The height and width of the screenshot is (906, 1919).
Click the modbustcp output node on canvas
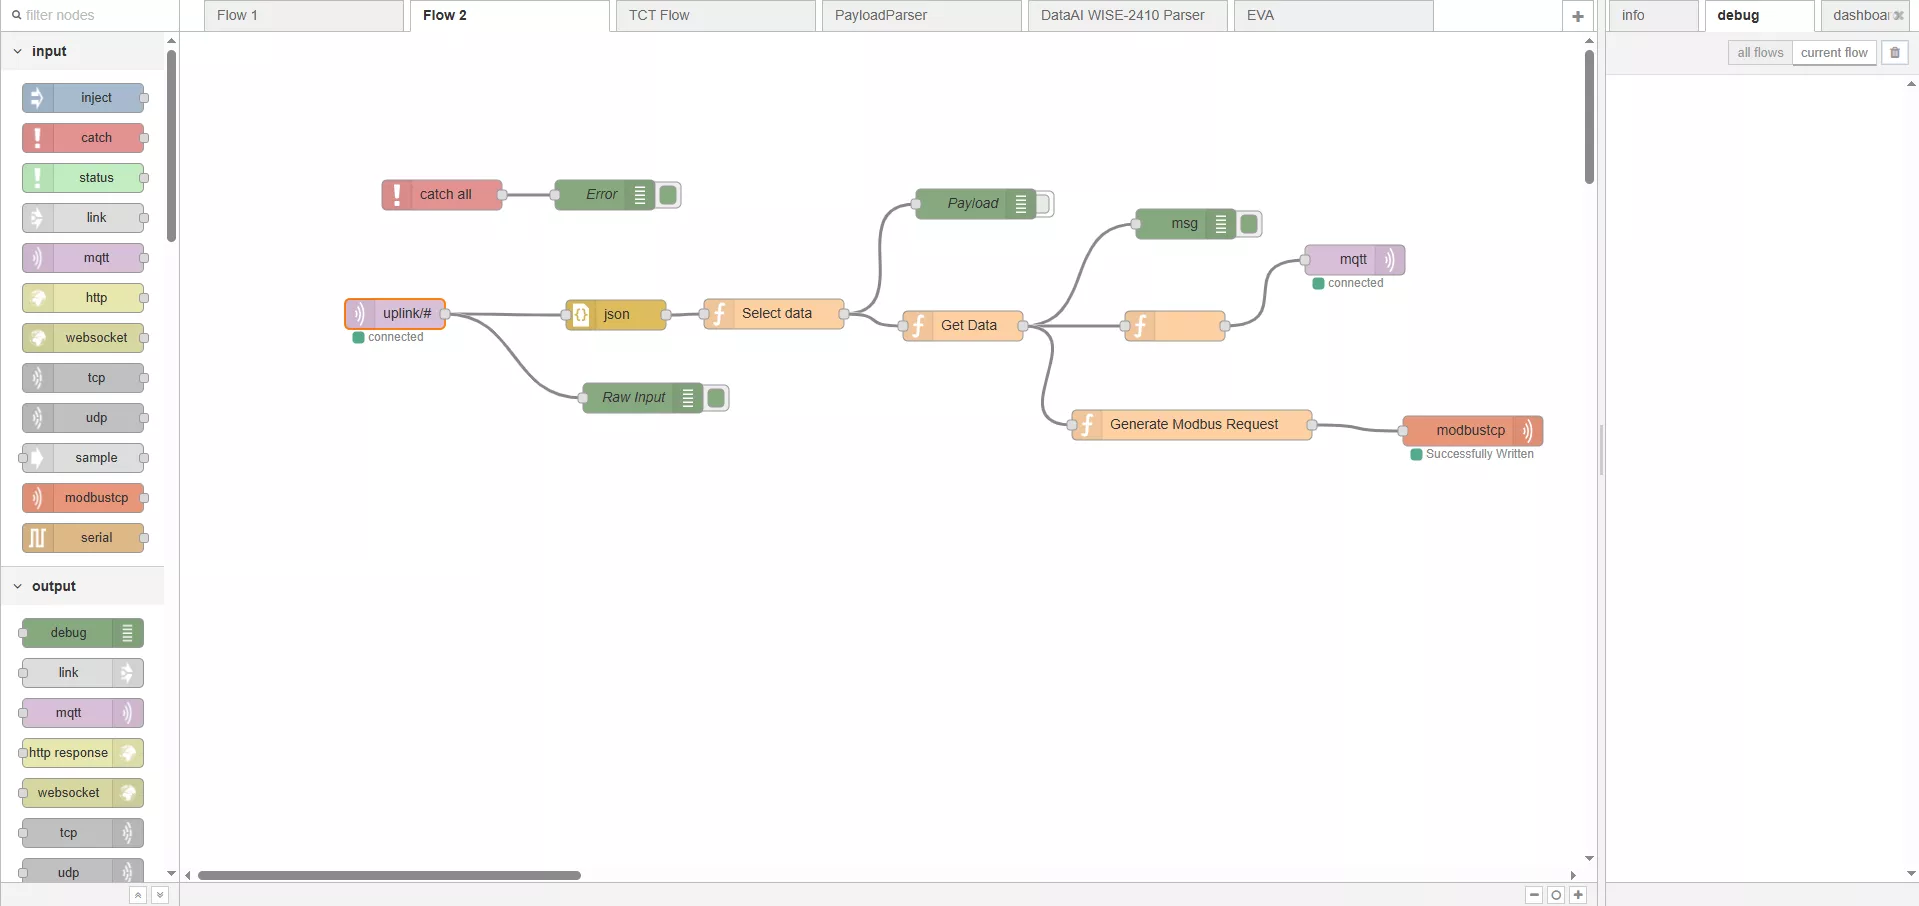point(1473,431)
